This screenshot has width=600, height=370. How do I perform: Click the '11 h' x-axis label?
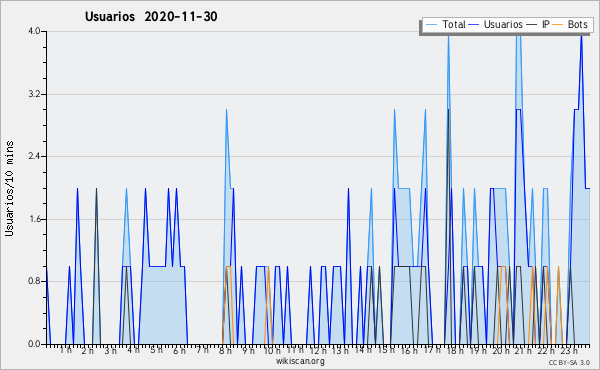tap(295, 350)
